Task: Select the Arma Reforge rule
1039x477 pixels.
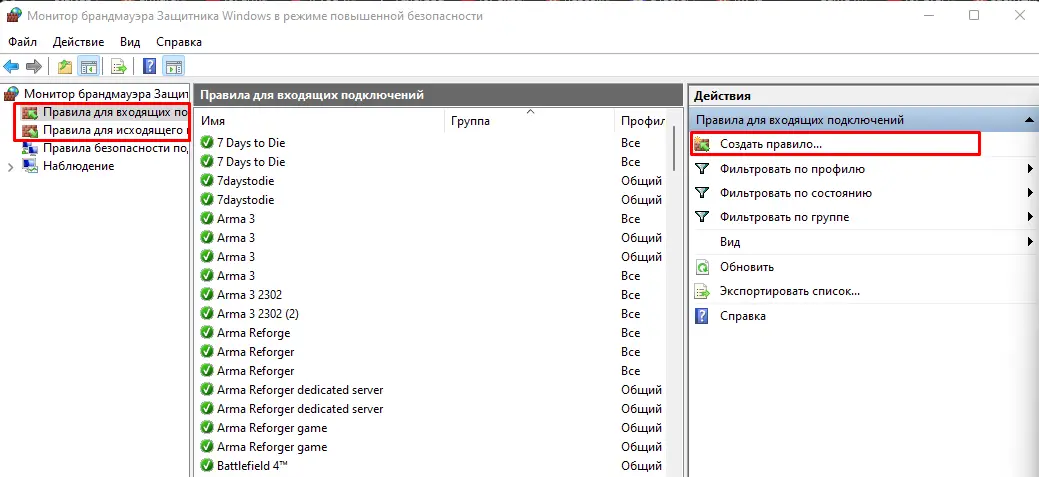Action: [253, 333]
